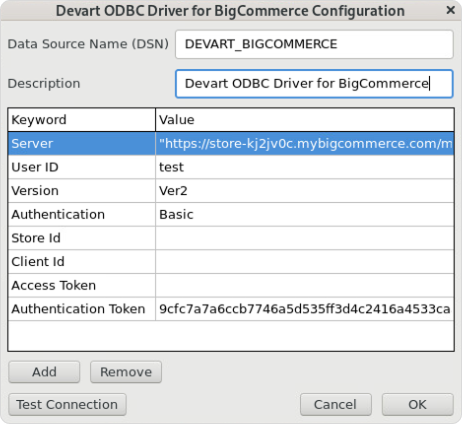Click the Value column header
Image resolution: width=462 pixels, height=424 pixels.
[x=305, y=120]
